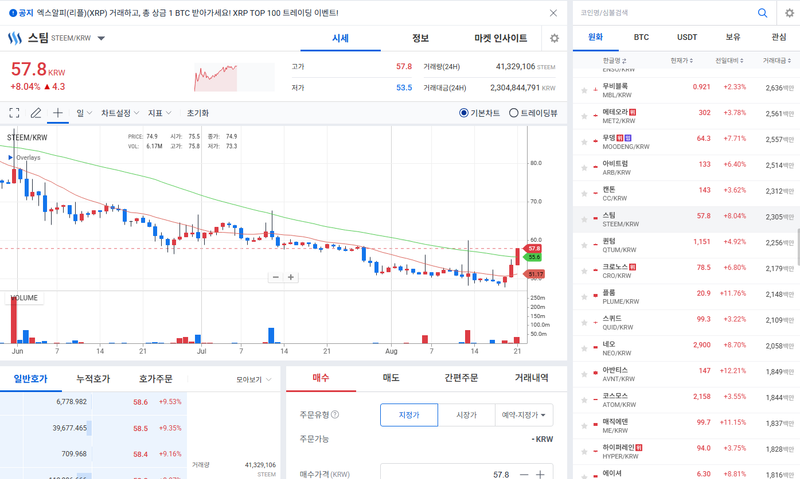Toggle favorite star for 아비트럼

[x=584, y=168]
